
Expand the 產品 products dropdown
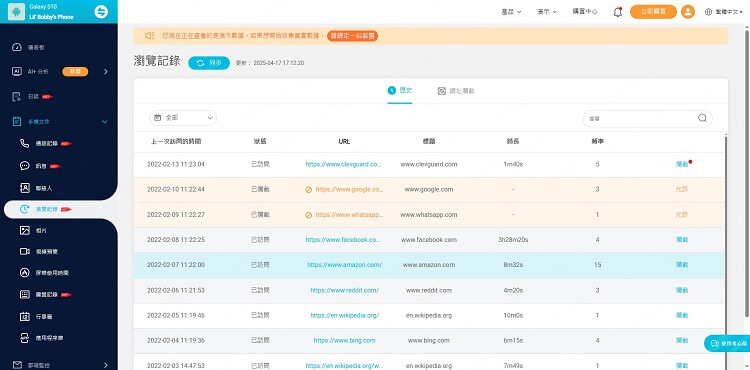pos(511,12)
